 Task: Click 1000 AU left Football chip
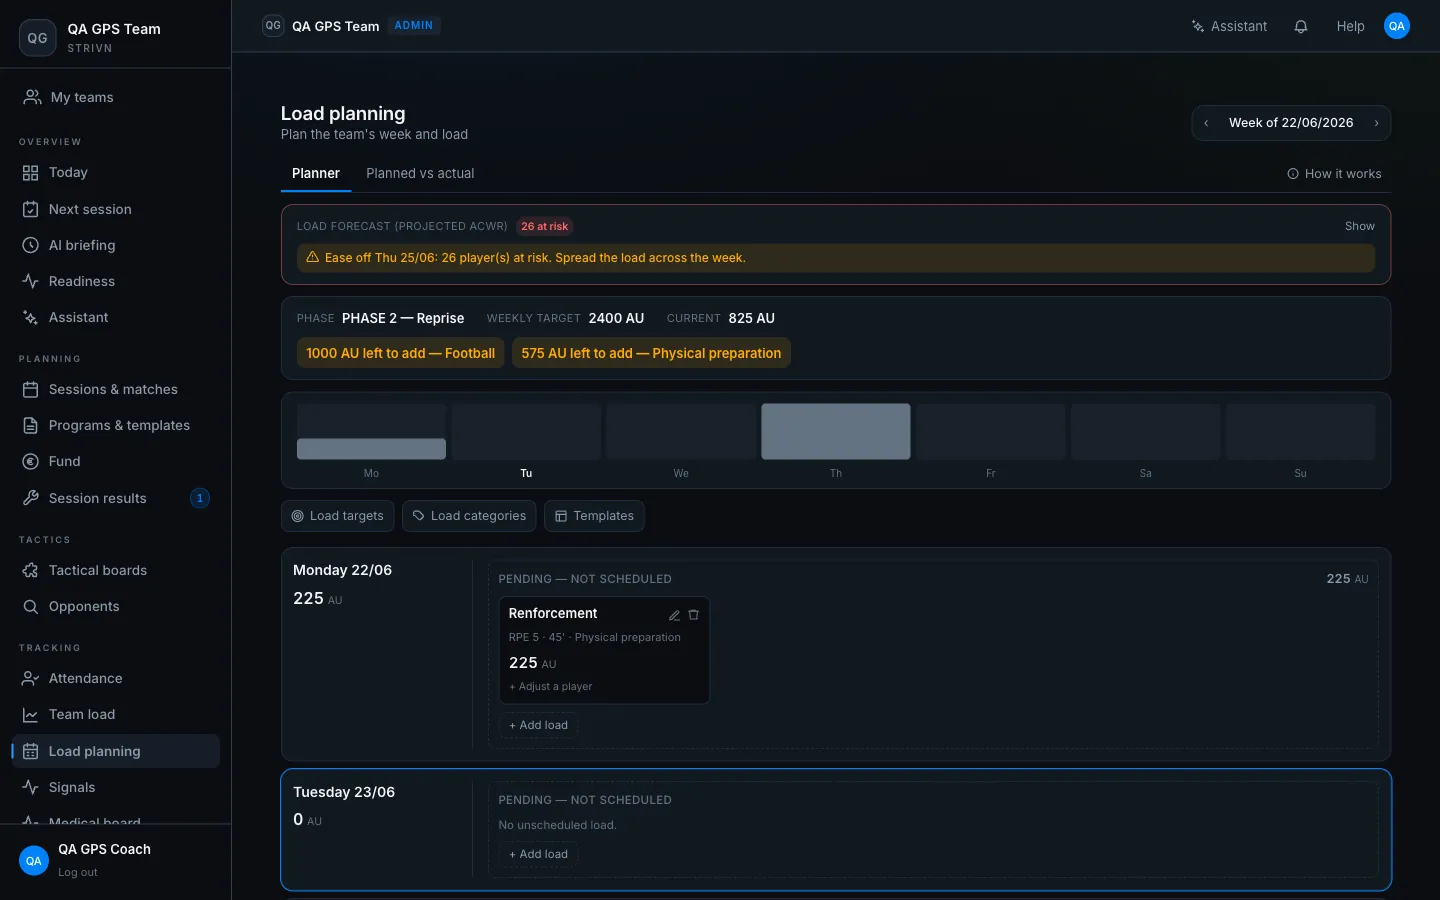400,353
